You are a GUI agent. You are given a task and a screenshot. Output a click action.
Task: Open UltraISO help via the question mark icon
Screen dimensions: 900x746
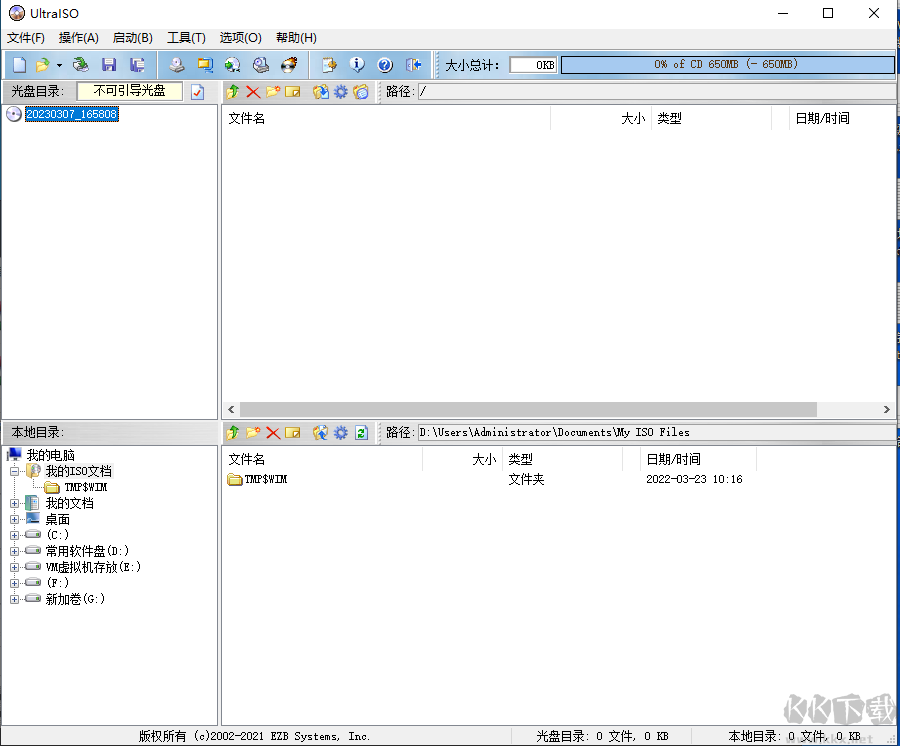(x=385, y=65)
